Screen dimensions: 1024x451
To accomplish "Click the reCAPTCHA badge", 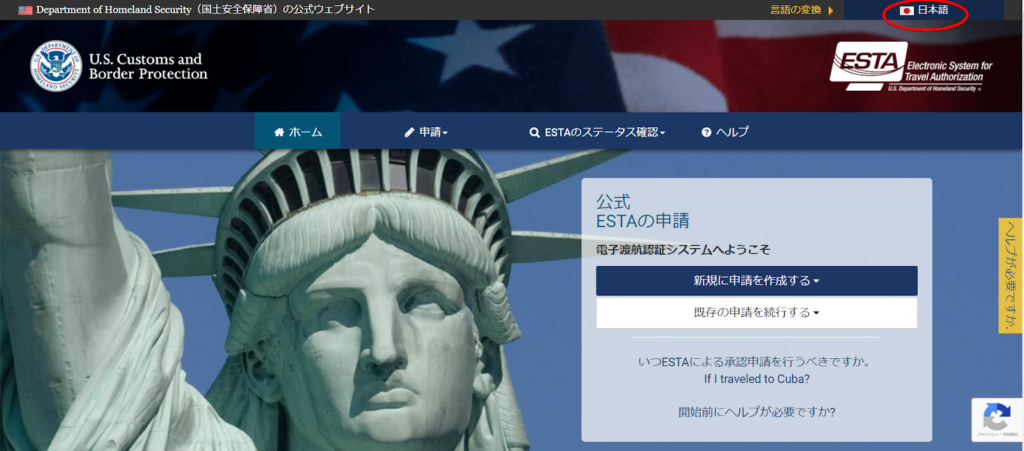I will [996, 420].
